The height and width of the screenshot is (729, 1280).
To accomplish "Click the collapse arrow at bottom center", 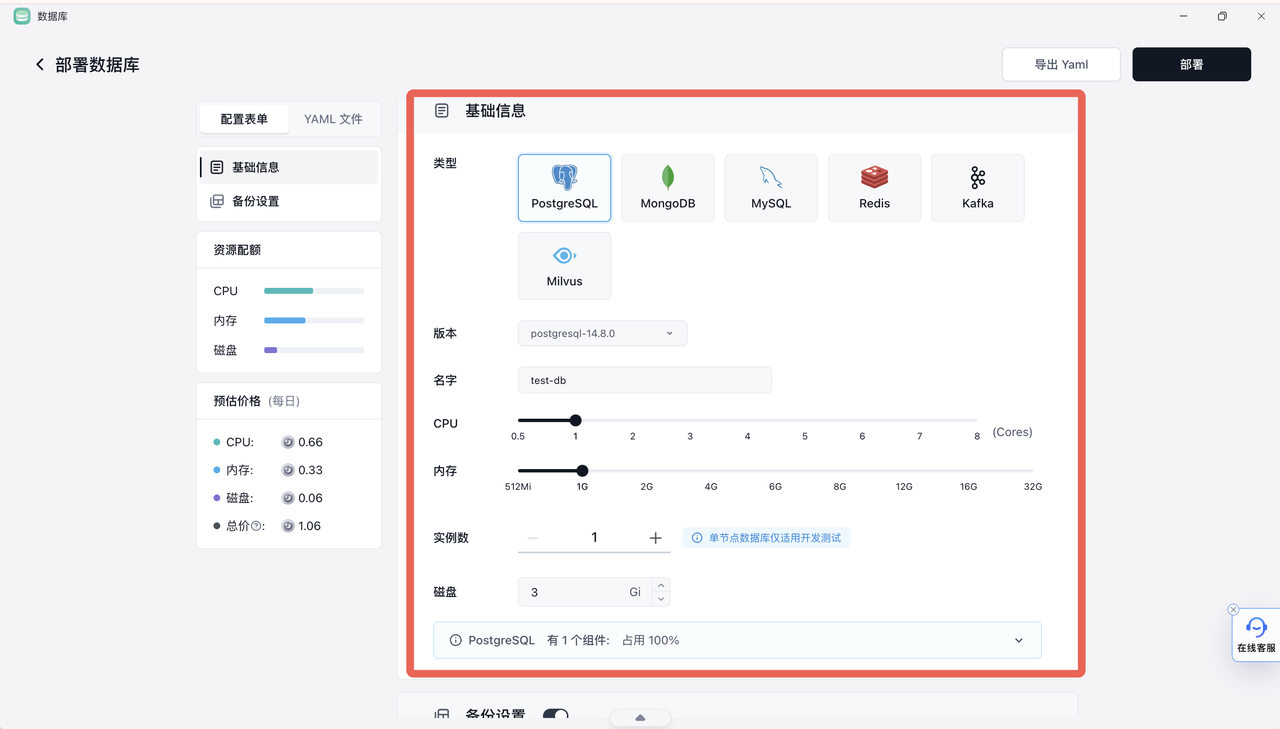I will point(640,718).
